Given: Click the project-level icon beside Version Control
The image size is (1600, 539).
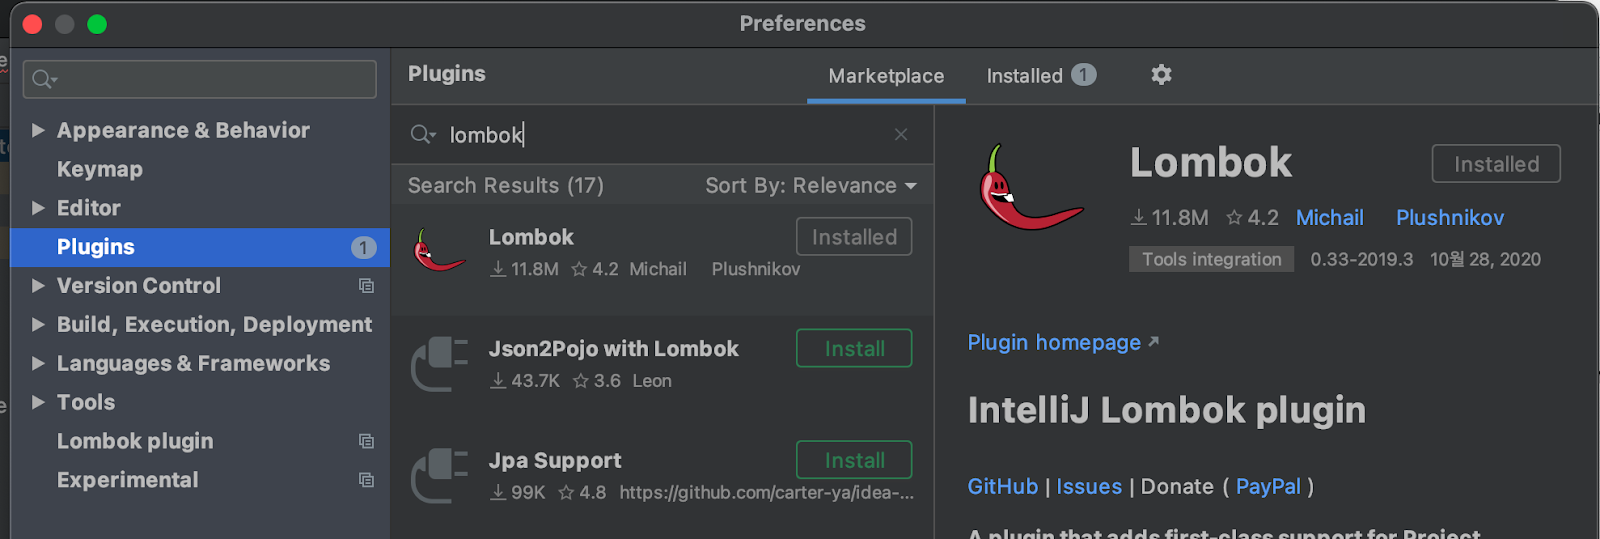Looking at the screenshot, I should 366,286.
